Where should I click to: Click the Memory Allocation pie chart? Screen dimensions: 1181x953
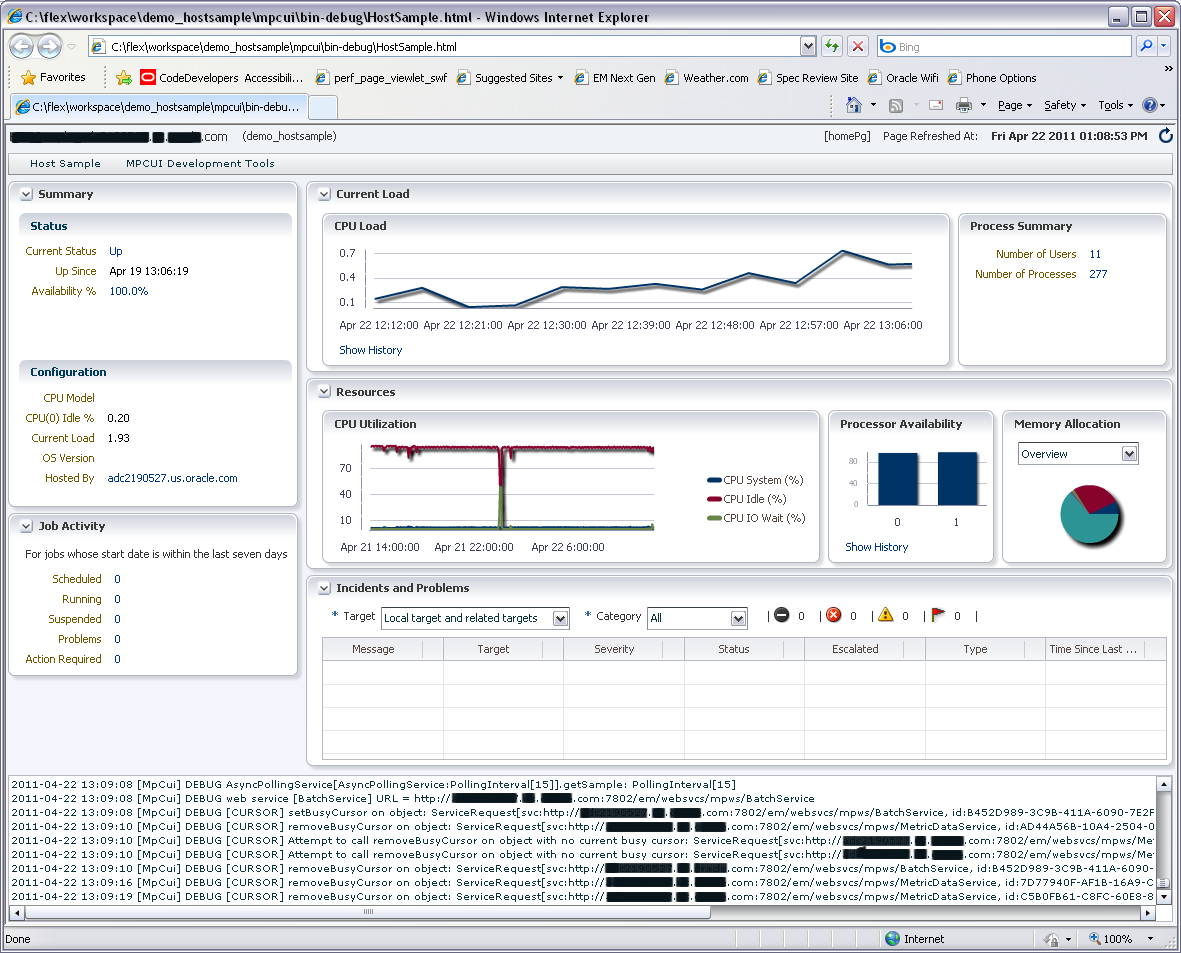click(1090, 515)
